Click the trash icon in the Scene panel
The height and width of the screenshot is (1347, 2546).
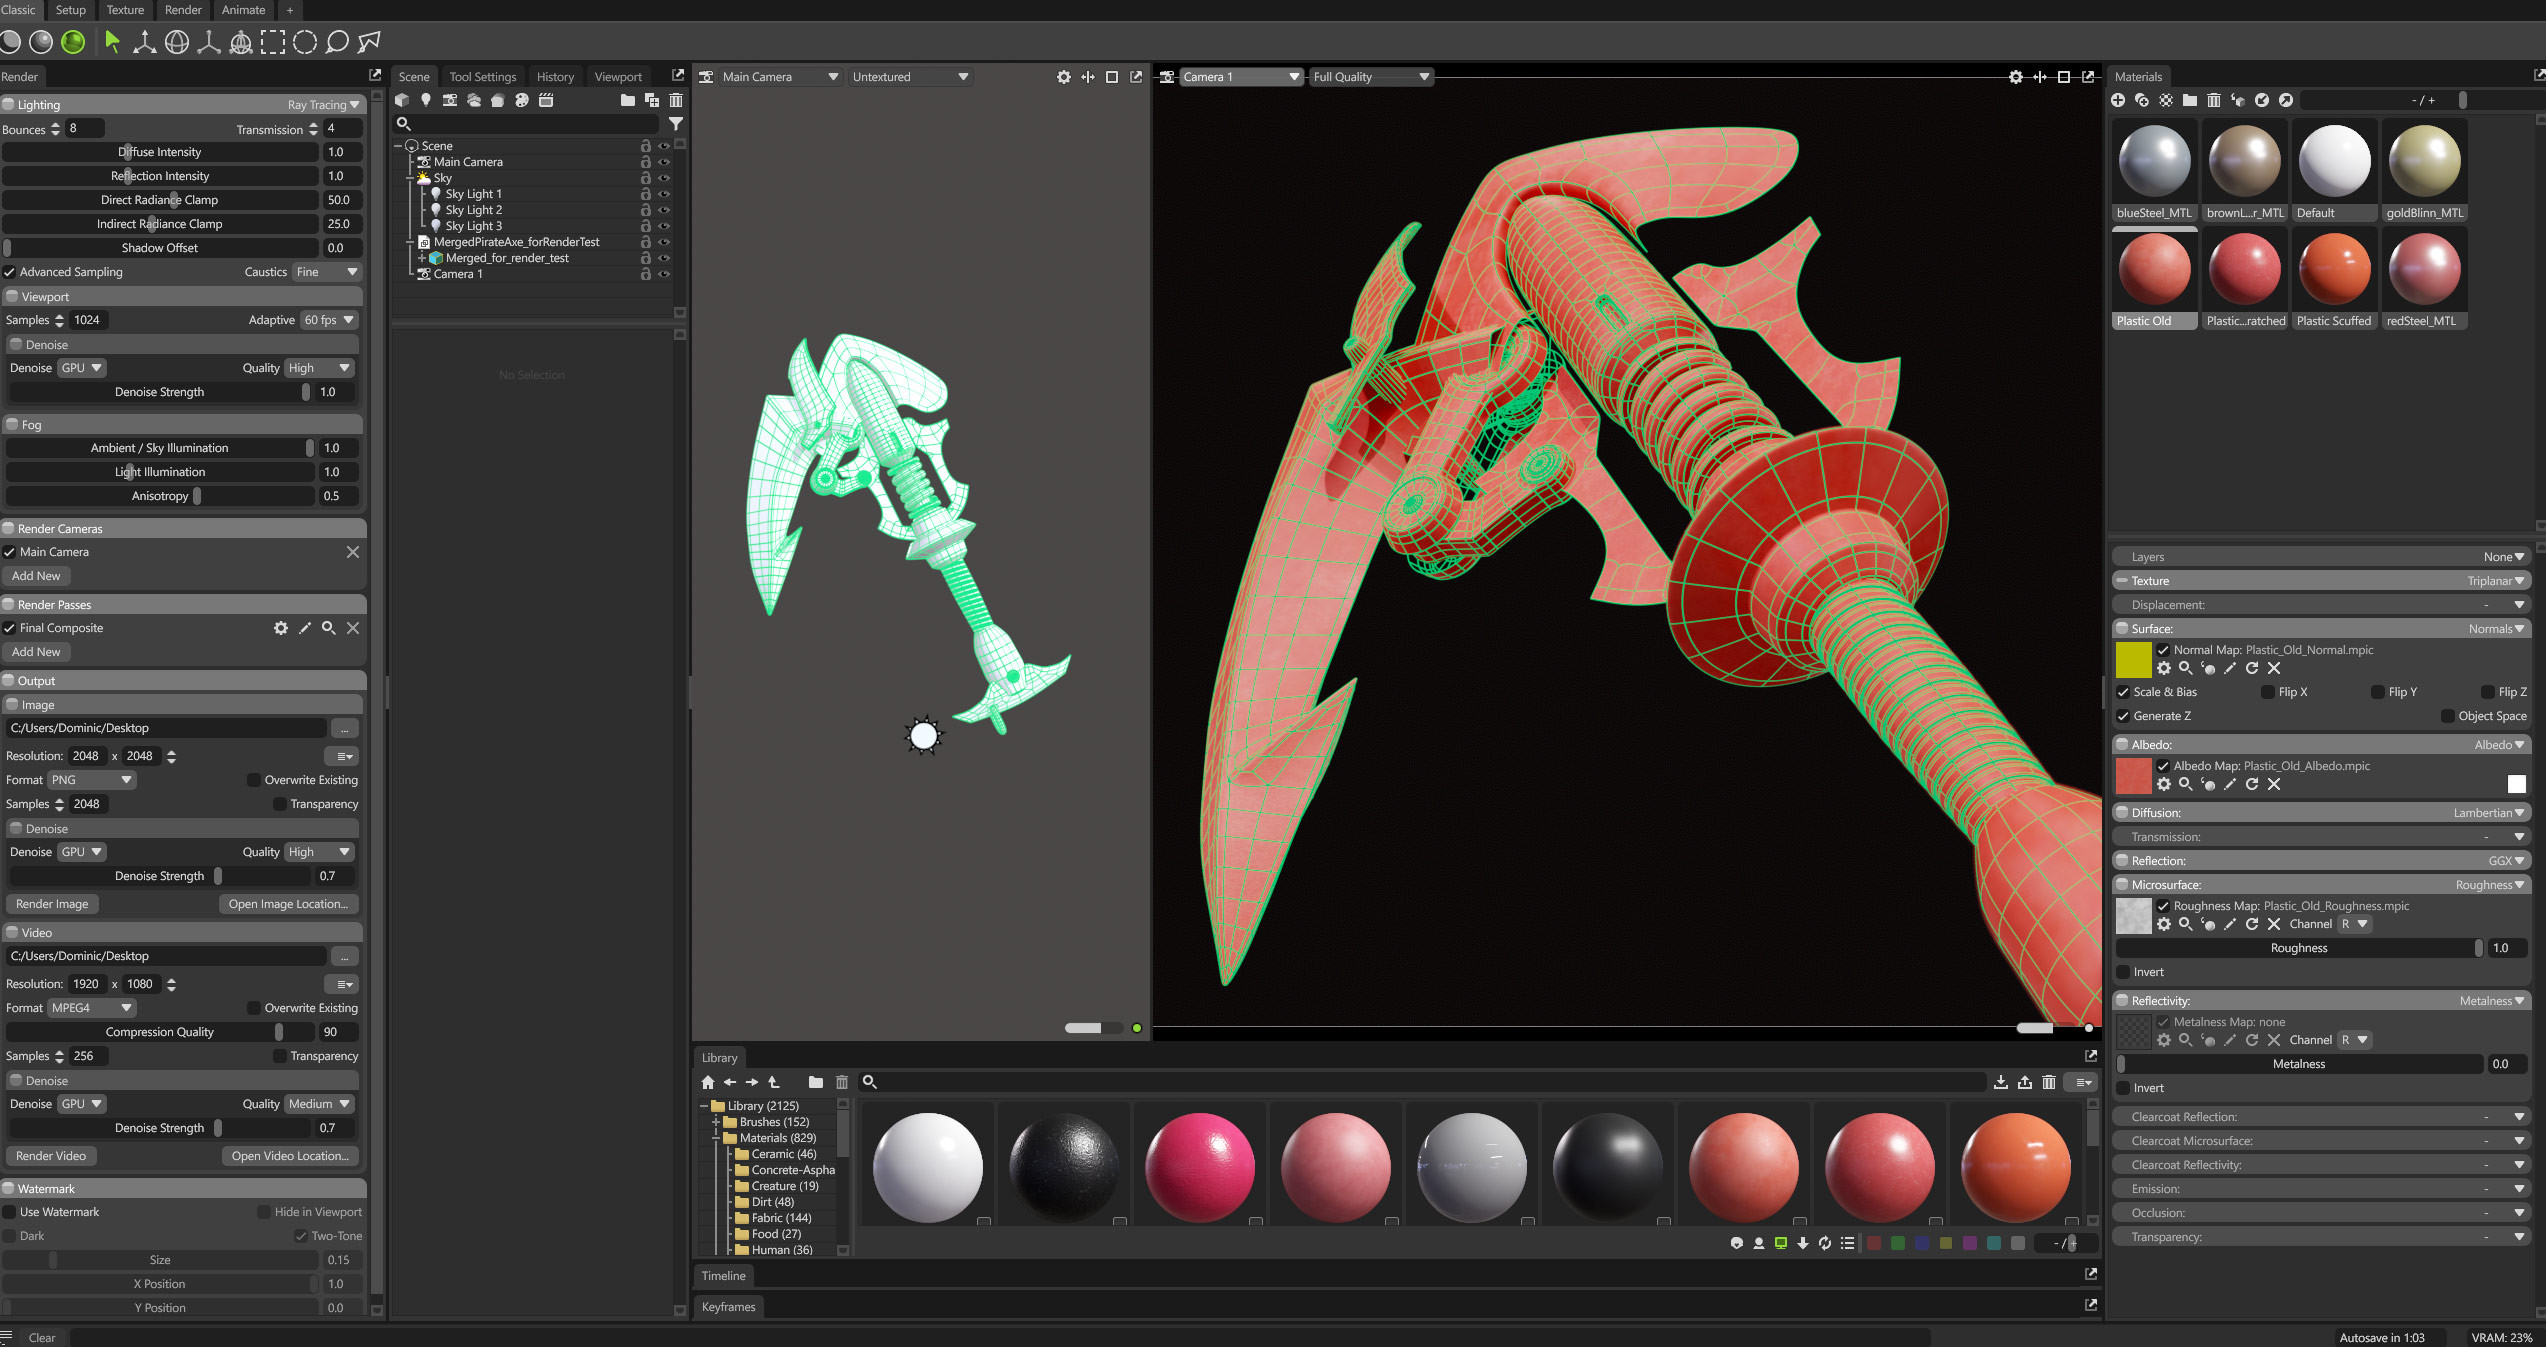[676, 100]
